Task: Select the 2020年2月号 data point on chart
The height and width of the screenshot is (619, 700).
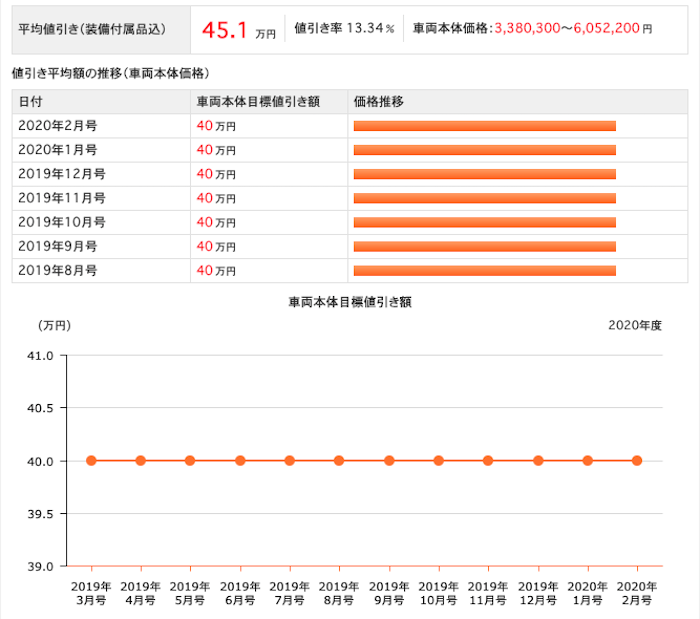Action: click(x=637, y=461)
